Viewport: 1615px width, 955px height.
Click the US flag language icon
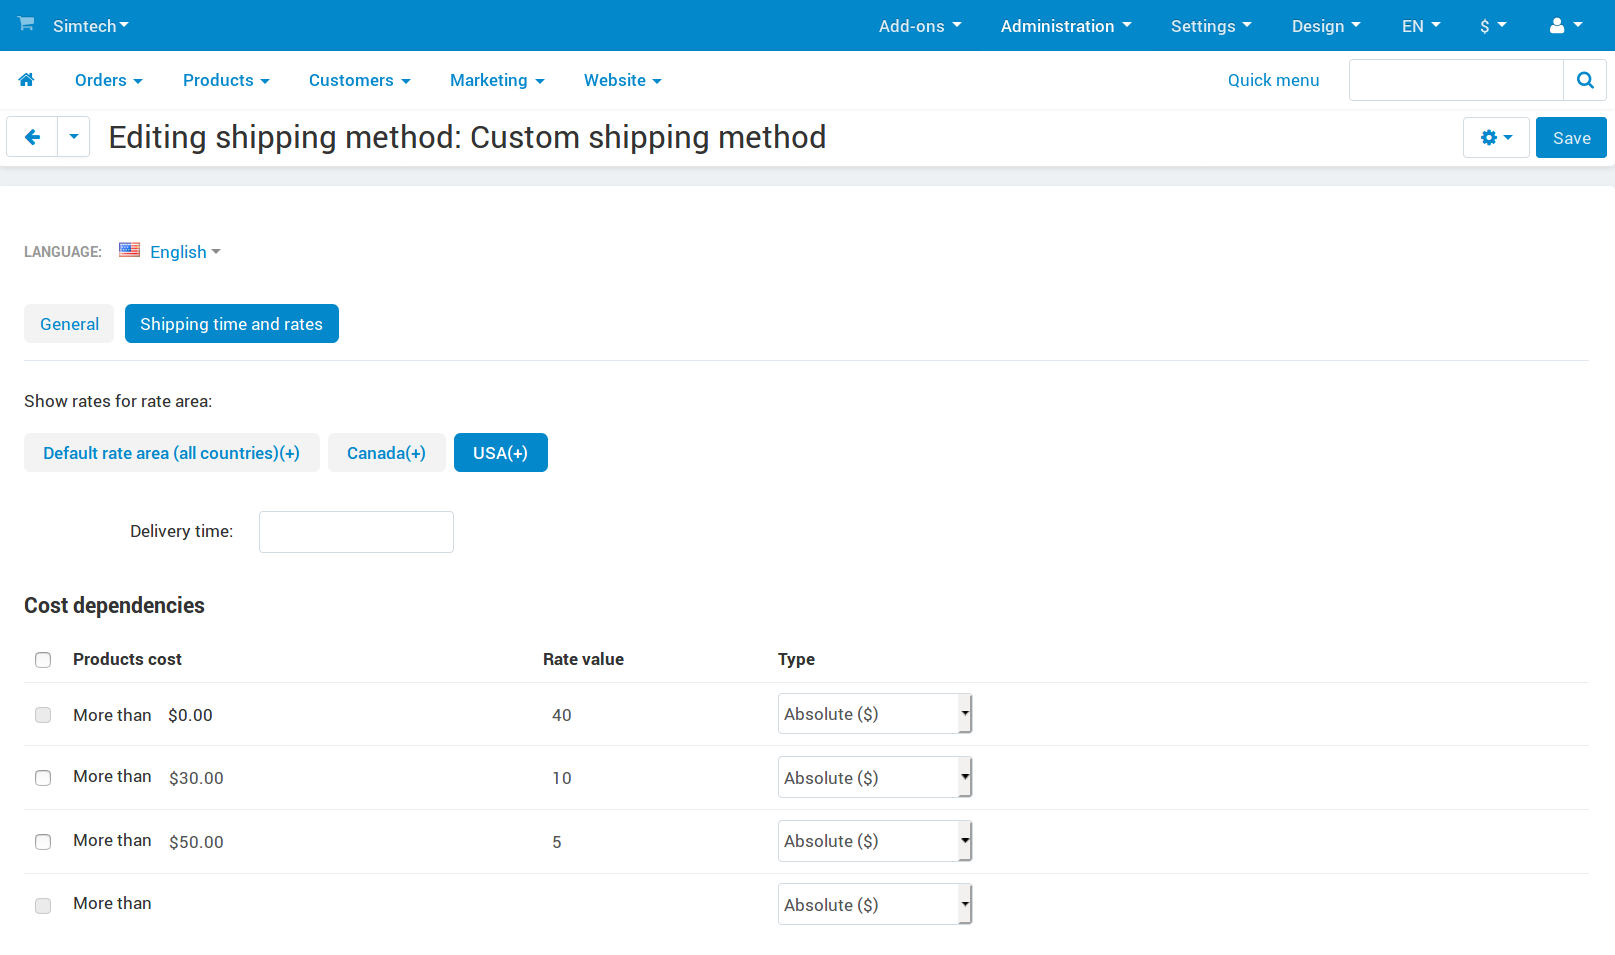click(129, 250)
